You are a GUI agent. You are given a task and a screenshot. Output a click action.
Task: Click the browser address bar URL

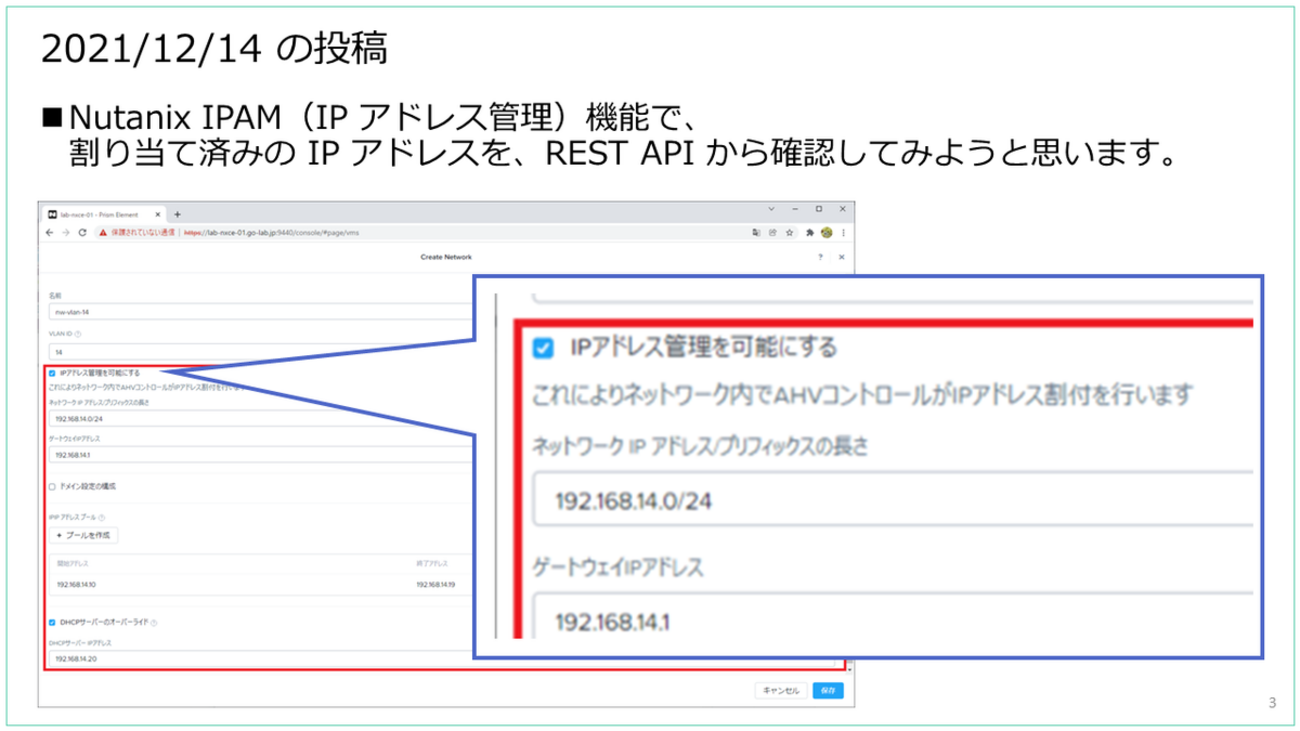270,233
